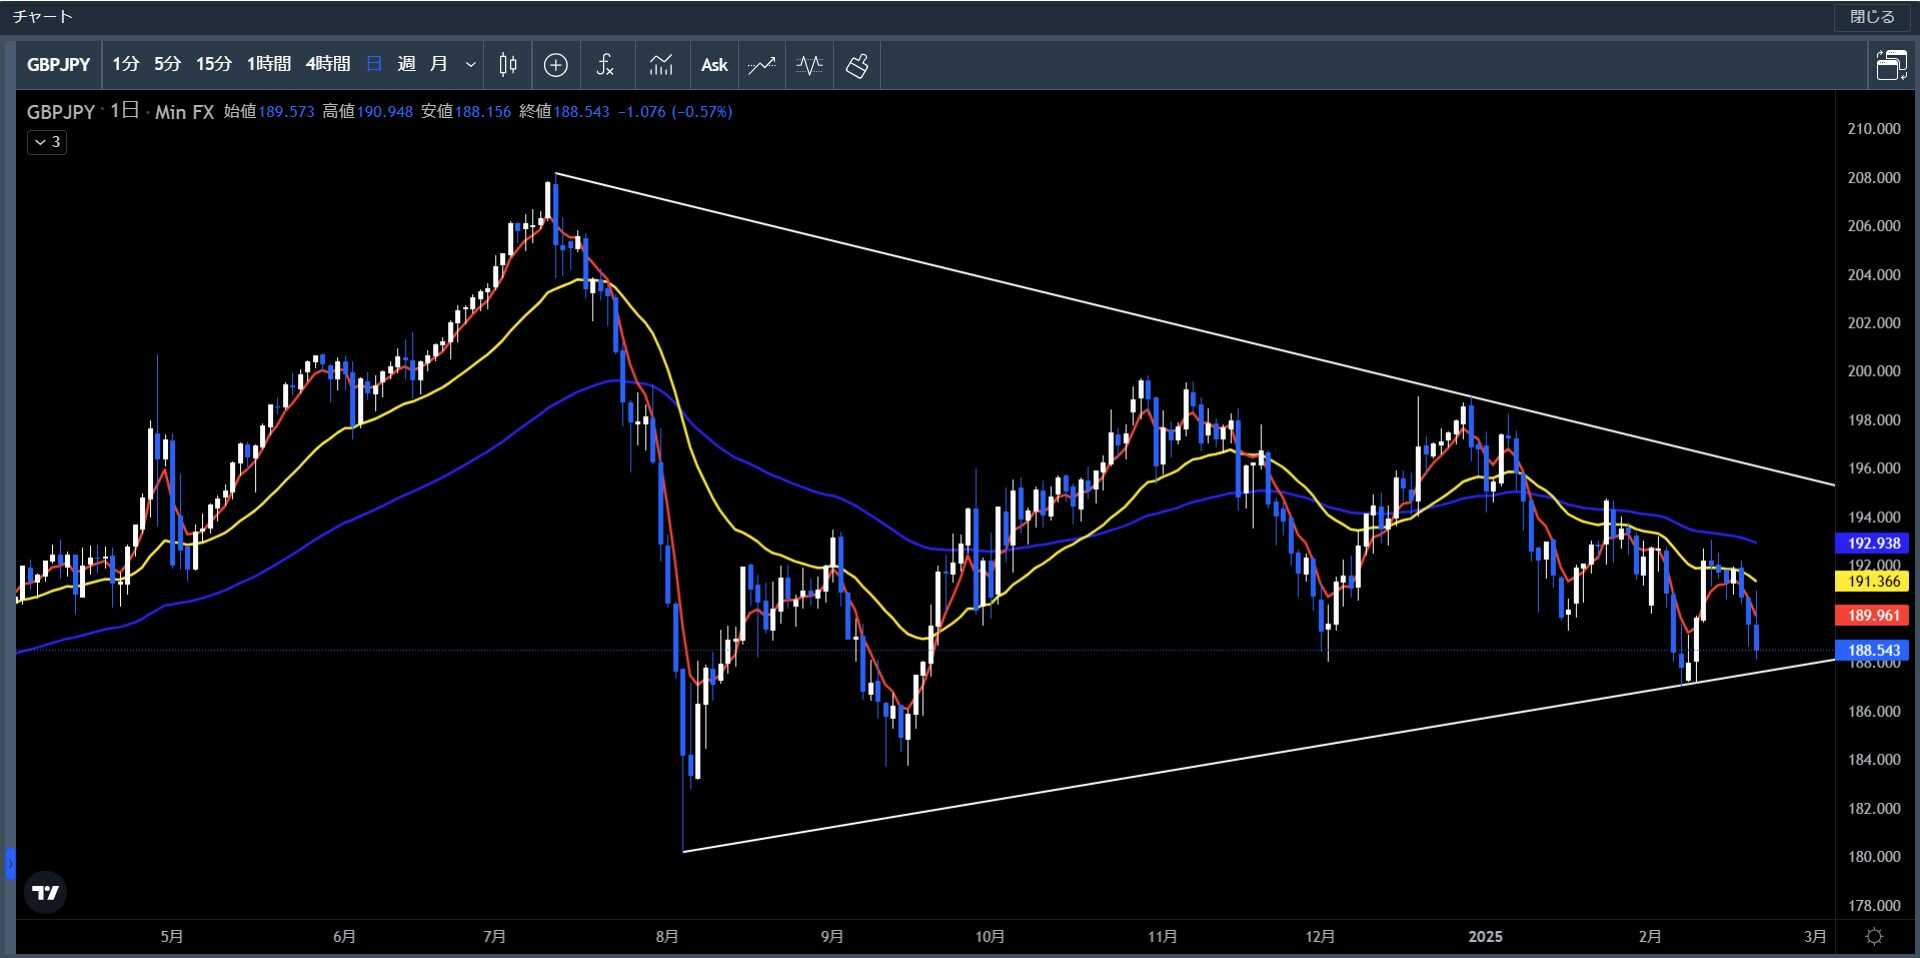Switch to the 1時間 timeframe
The image size is (1920, 958).
(268, 65)
